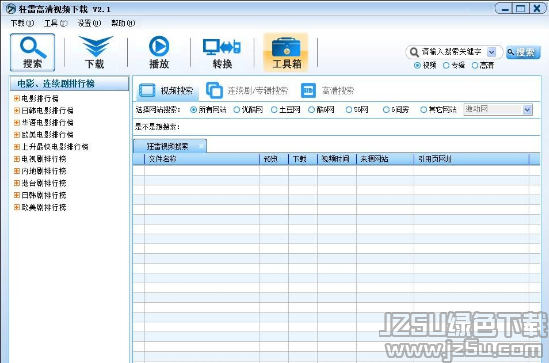549x363 pixels.
Task: Expand the 上升最快电影排行榜 tree node
Action: coord(16,147)
